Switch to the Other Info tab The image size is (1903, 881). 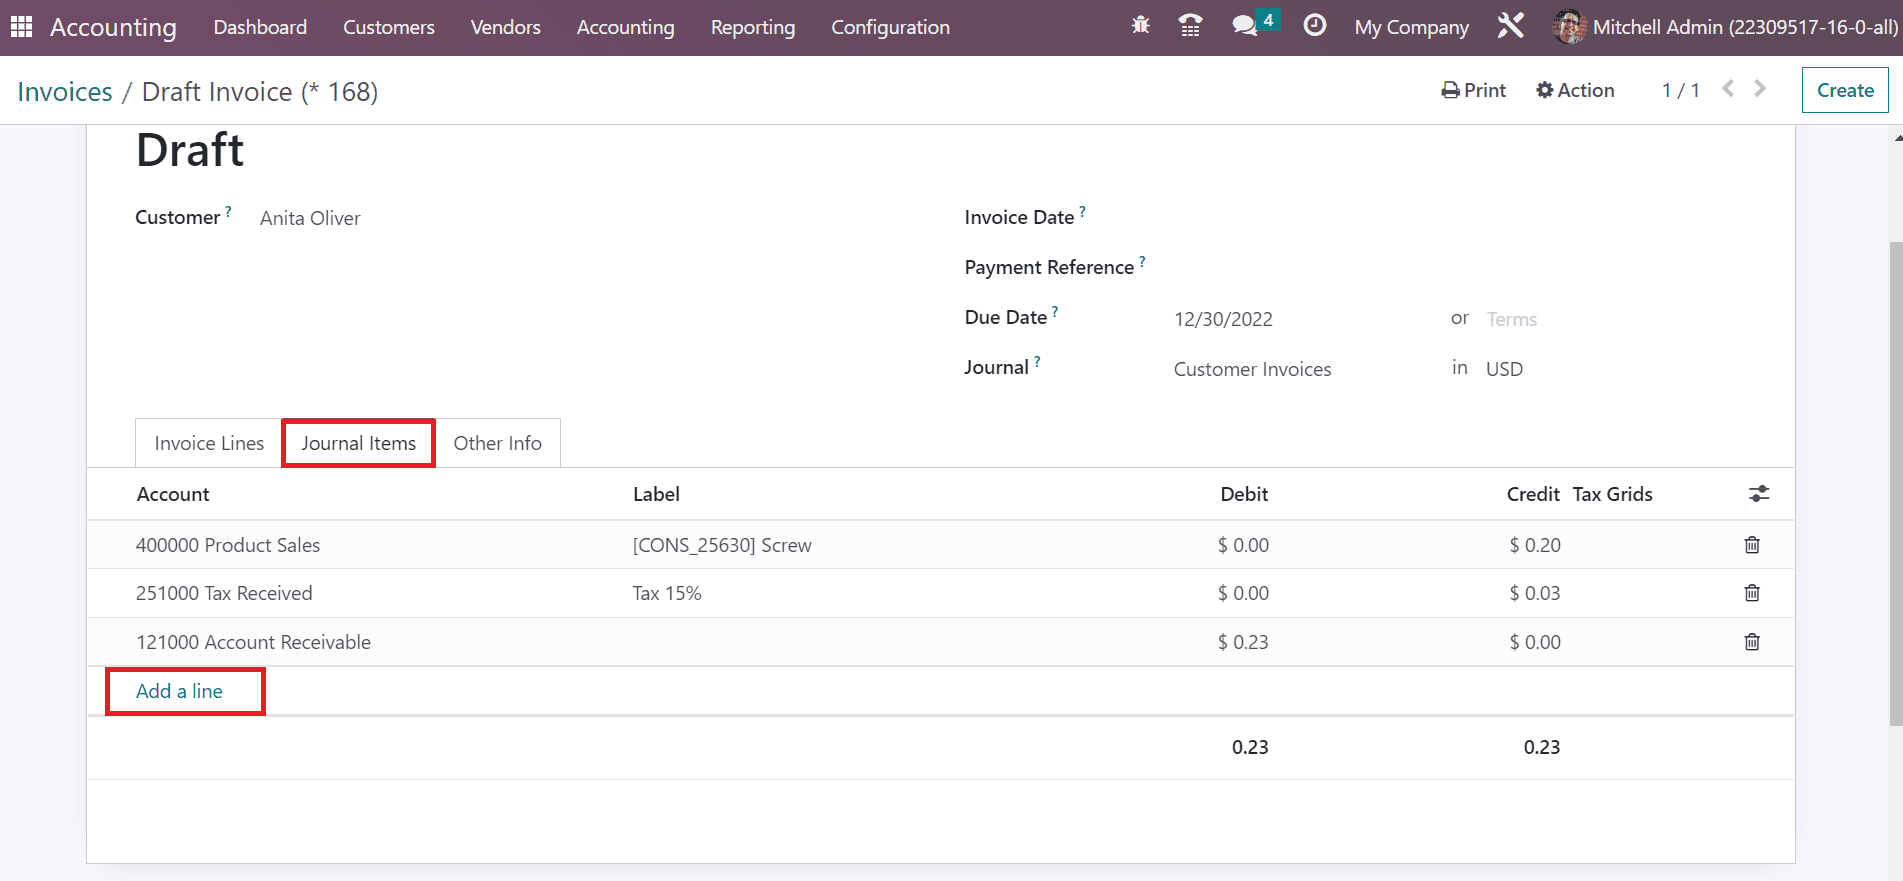click(x=498, y=443)
